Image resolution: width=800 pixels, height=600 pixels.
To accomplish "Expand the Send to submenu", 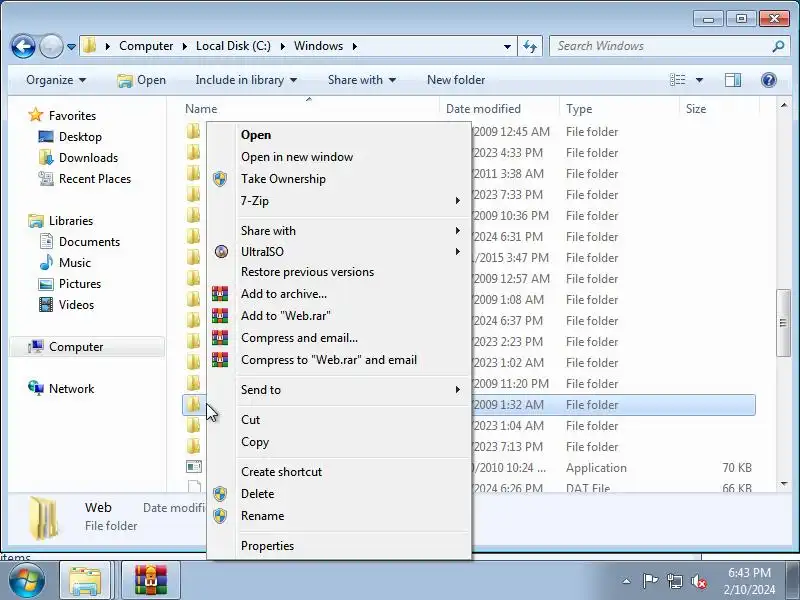I will (338, 390).
